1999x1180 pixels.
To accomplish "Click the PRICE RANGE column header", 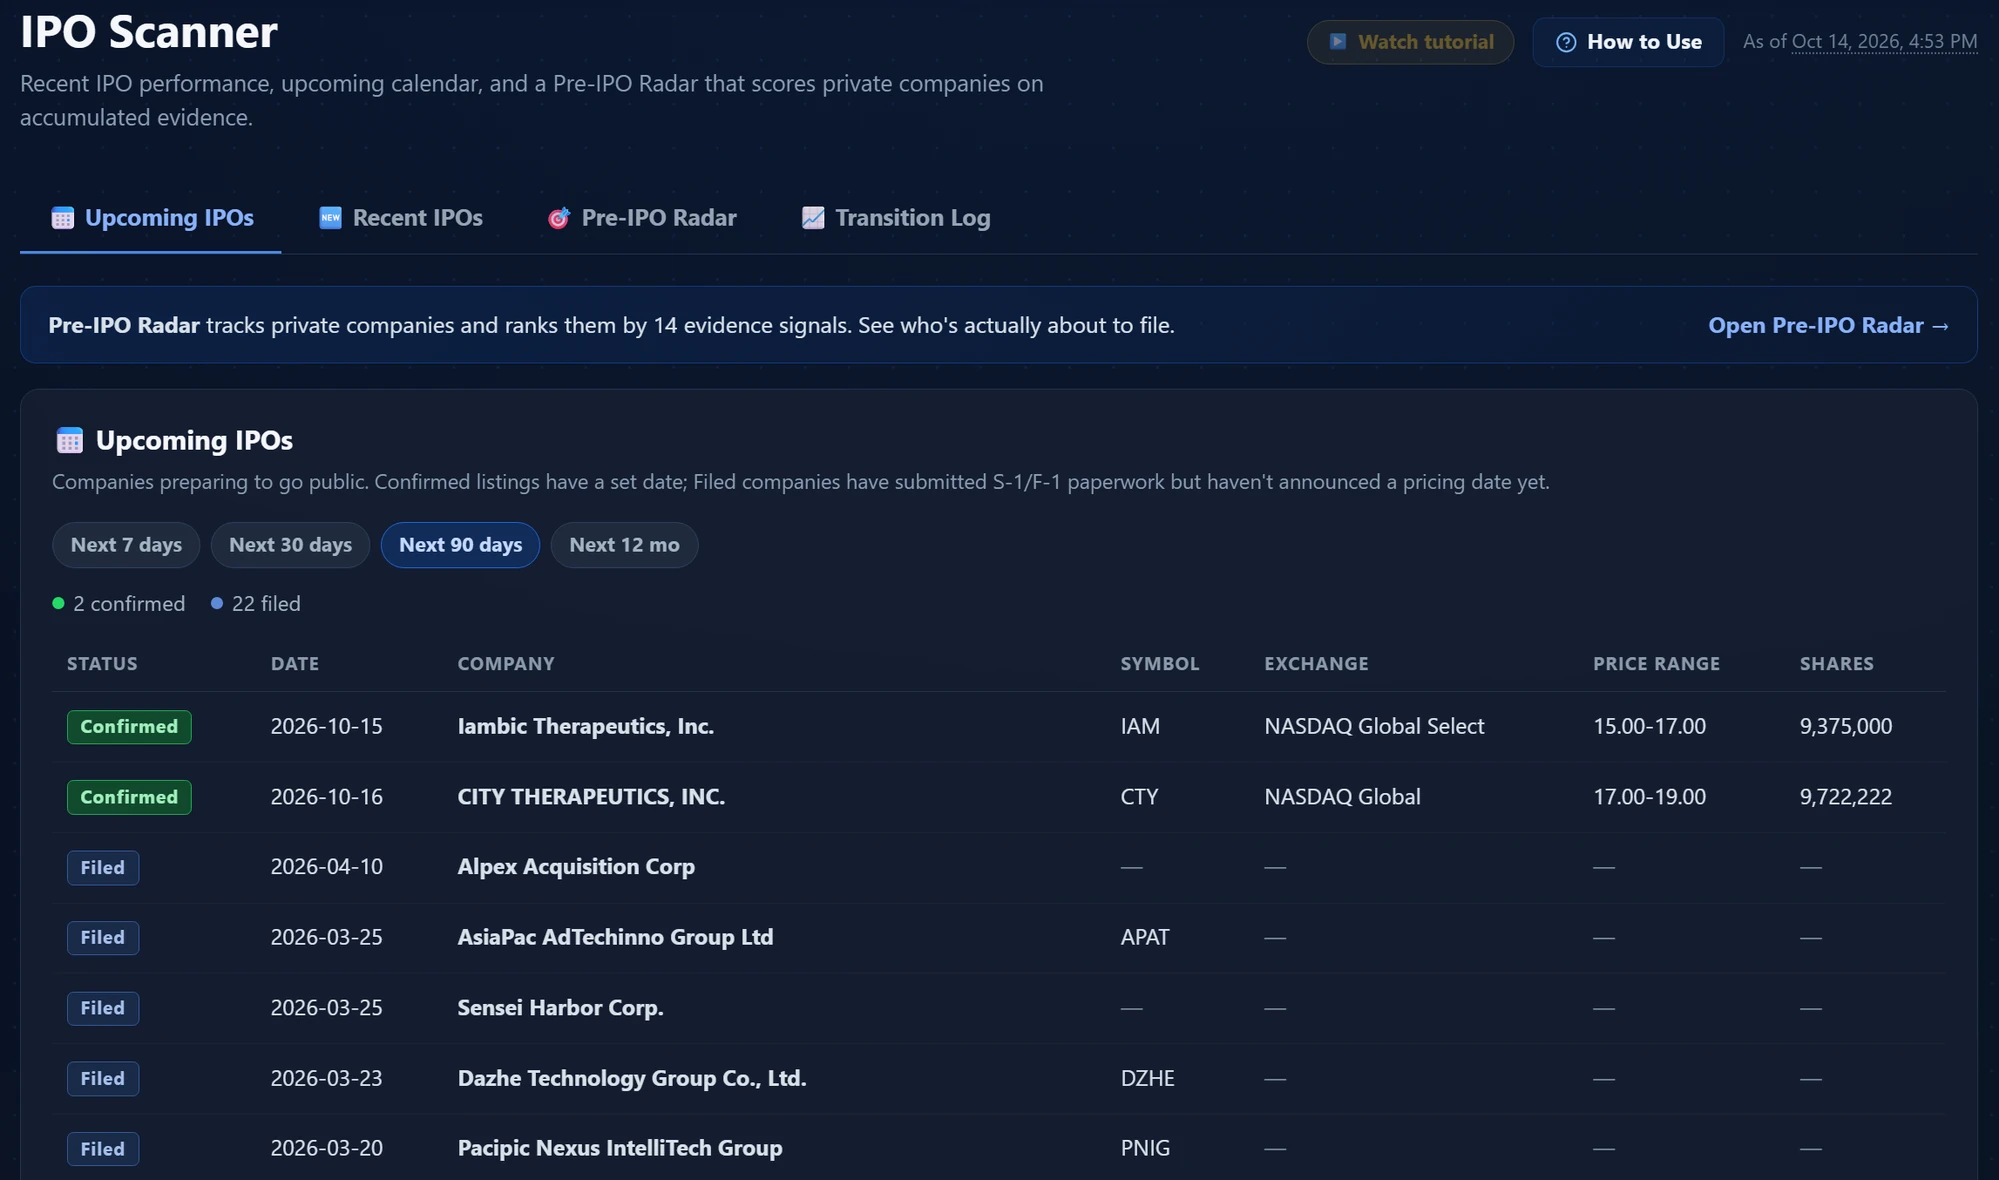I will click(1656, 664).
